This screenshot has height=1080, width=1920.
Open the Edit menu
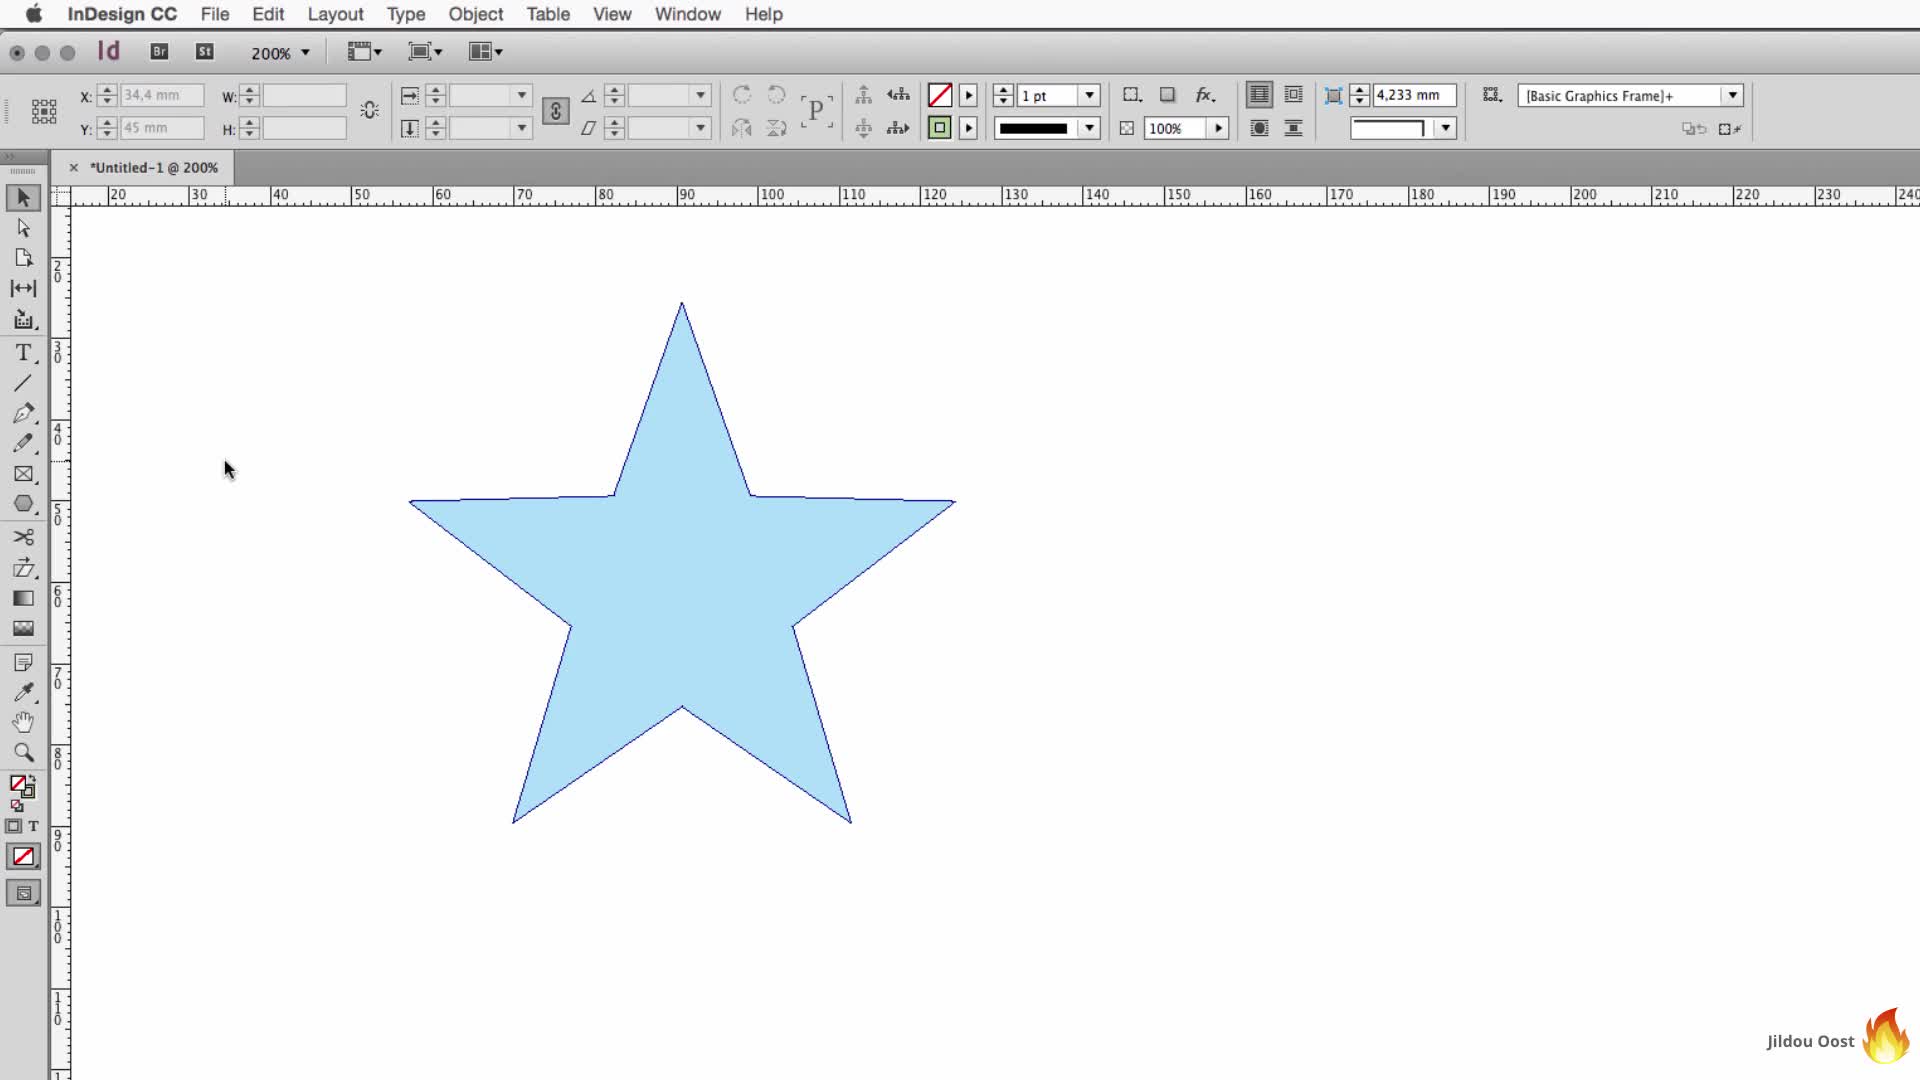[268, 14]
